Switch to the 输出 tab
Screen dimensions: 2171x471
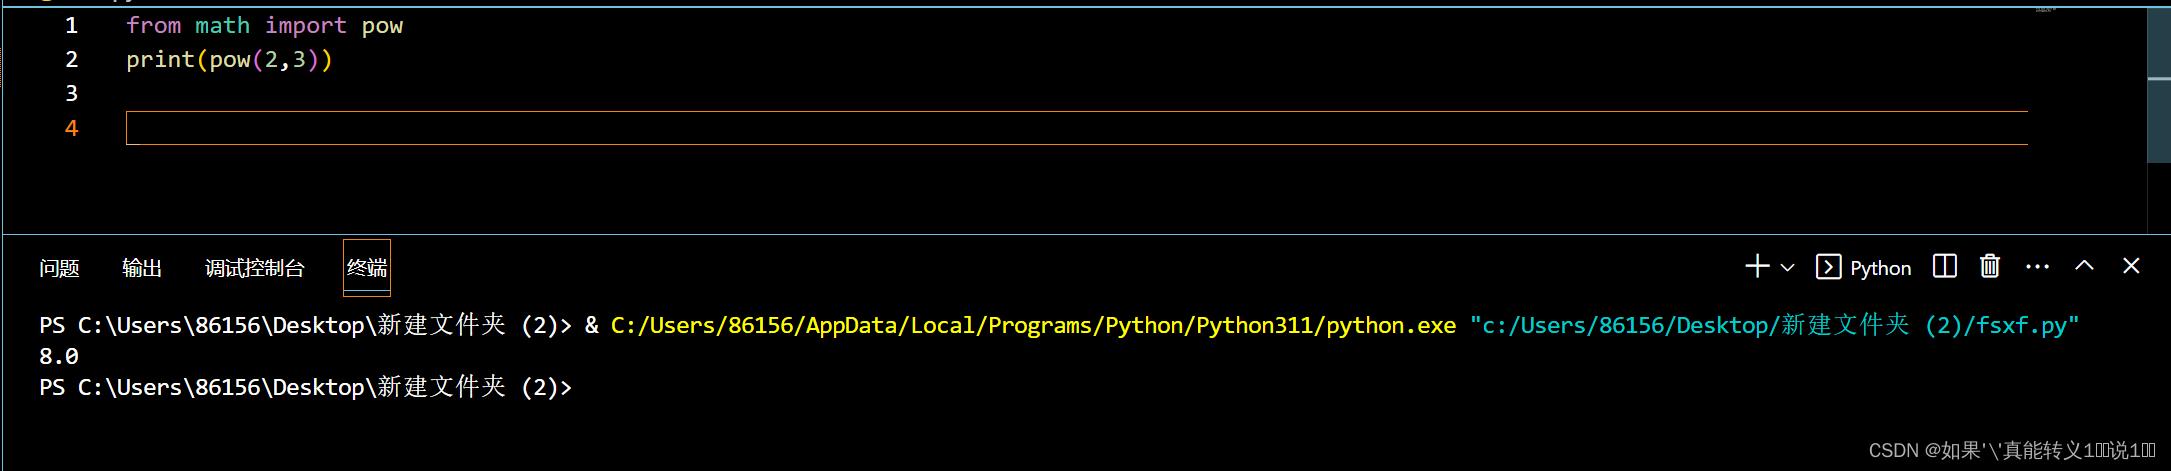141,268
